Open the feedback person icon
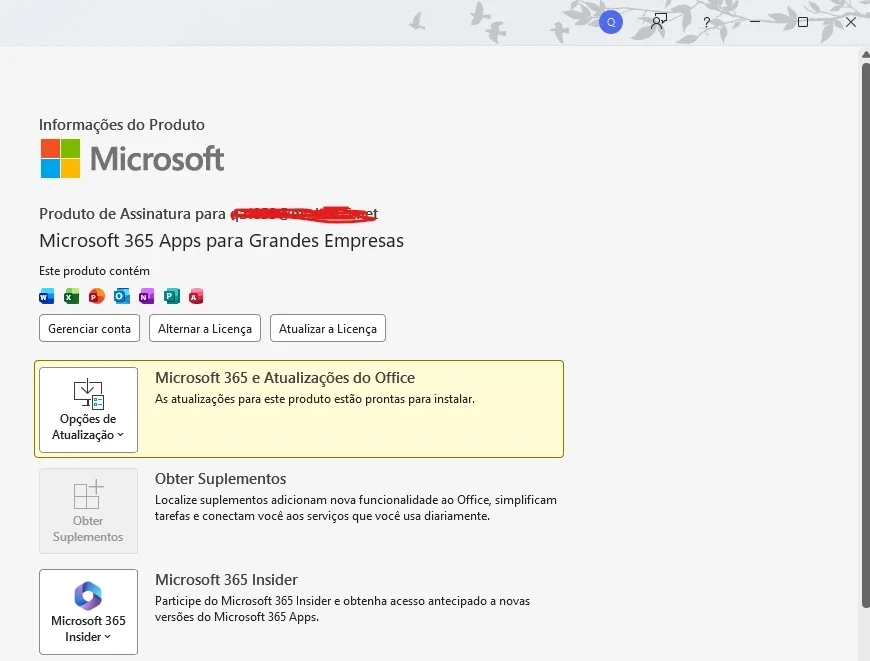Screen dimensions: 870x661 pos(659,22)
